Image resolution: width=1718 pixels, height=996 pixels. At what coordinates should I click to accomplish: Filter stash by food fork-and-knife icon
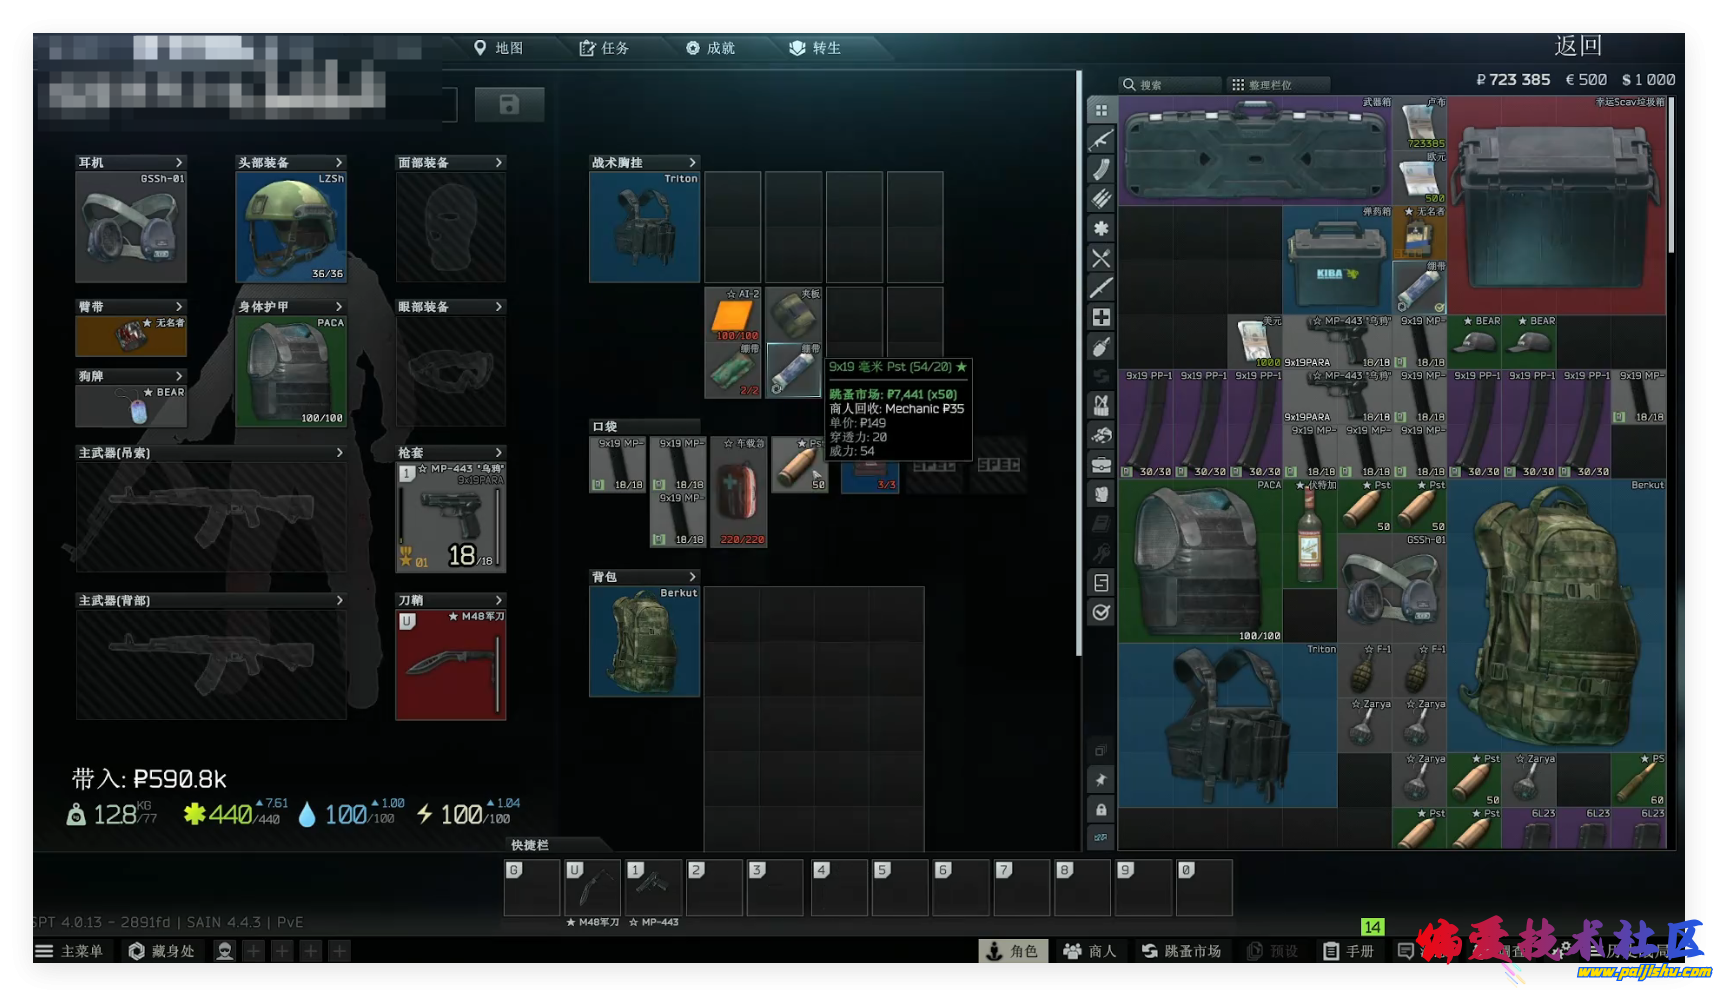click(x=1101, y=258)
